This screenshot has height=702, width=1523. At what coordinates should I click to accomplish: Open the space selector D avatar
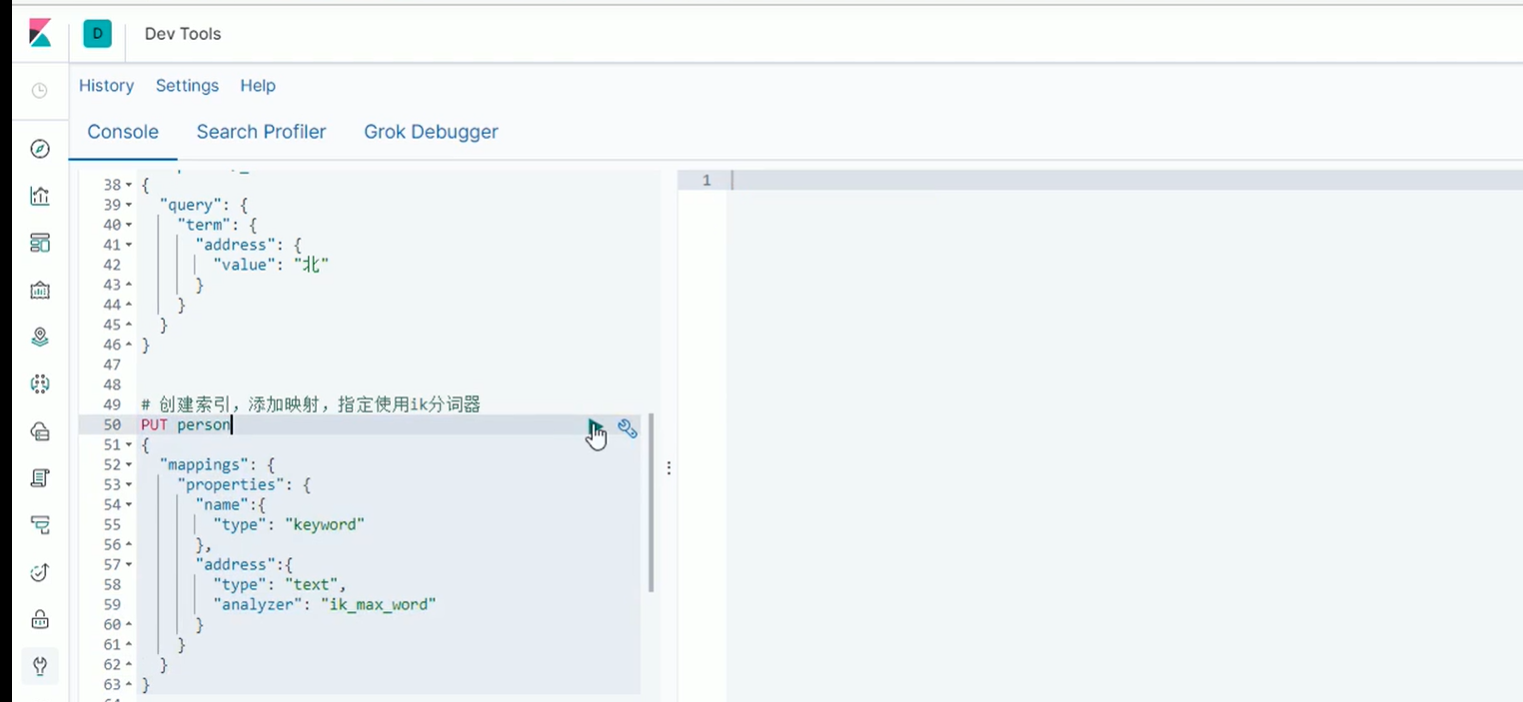(97, 33)
